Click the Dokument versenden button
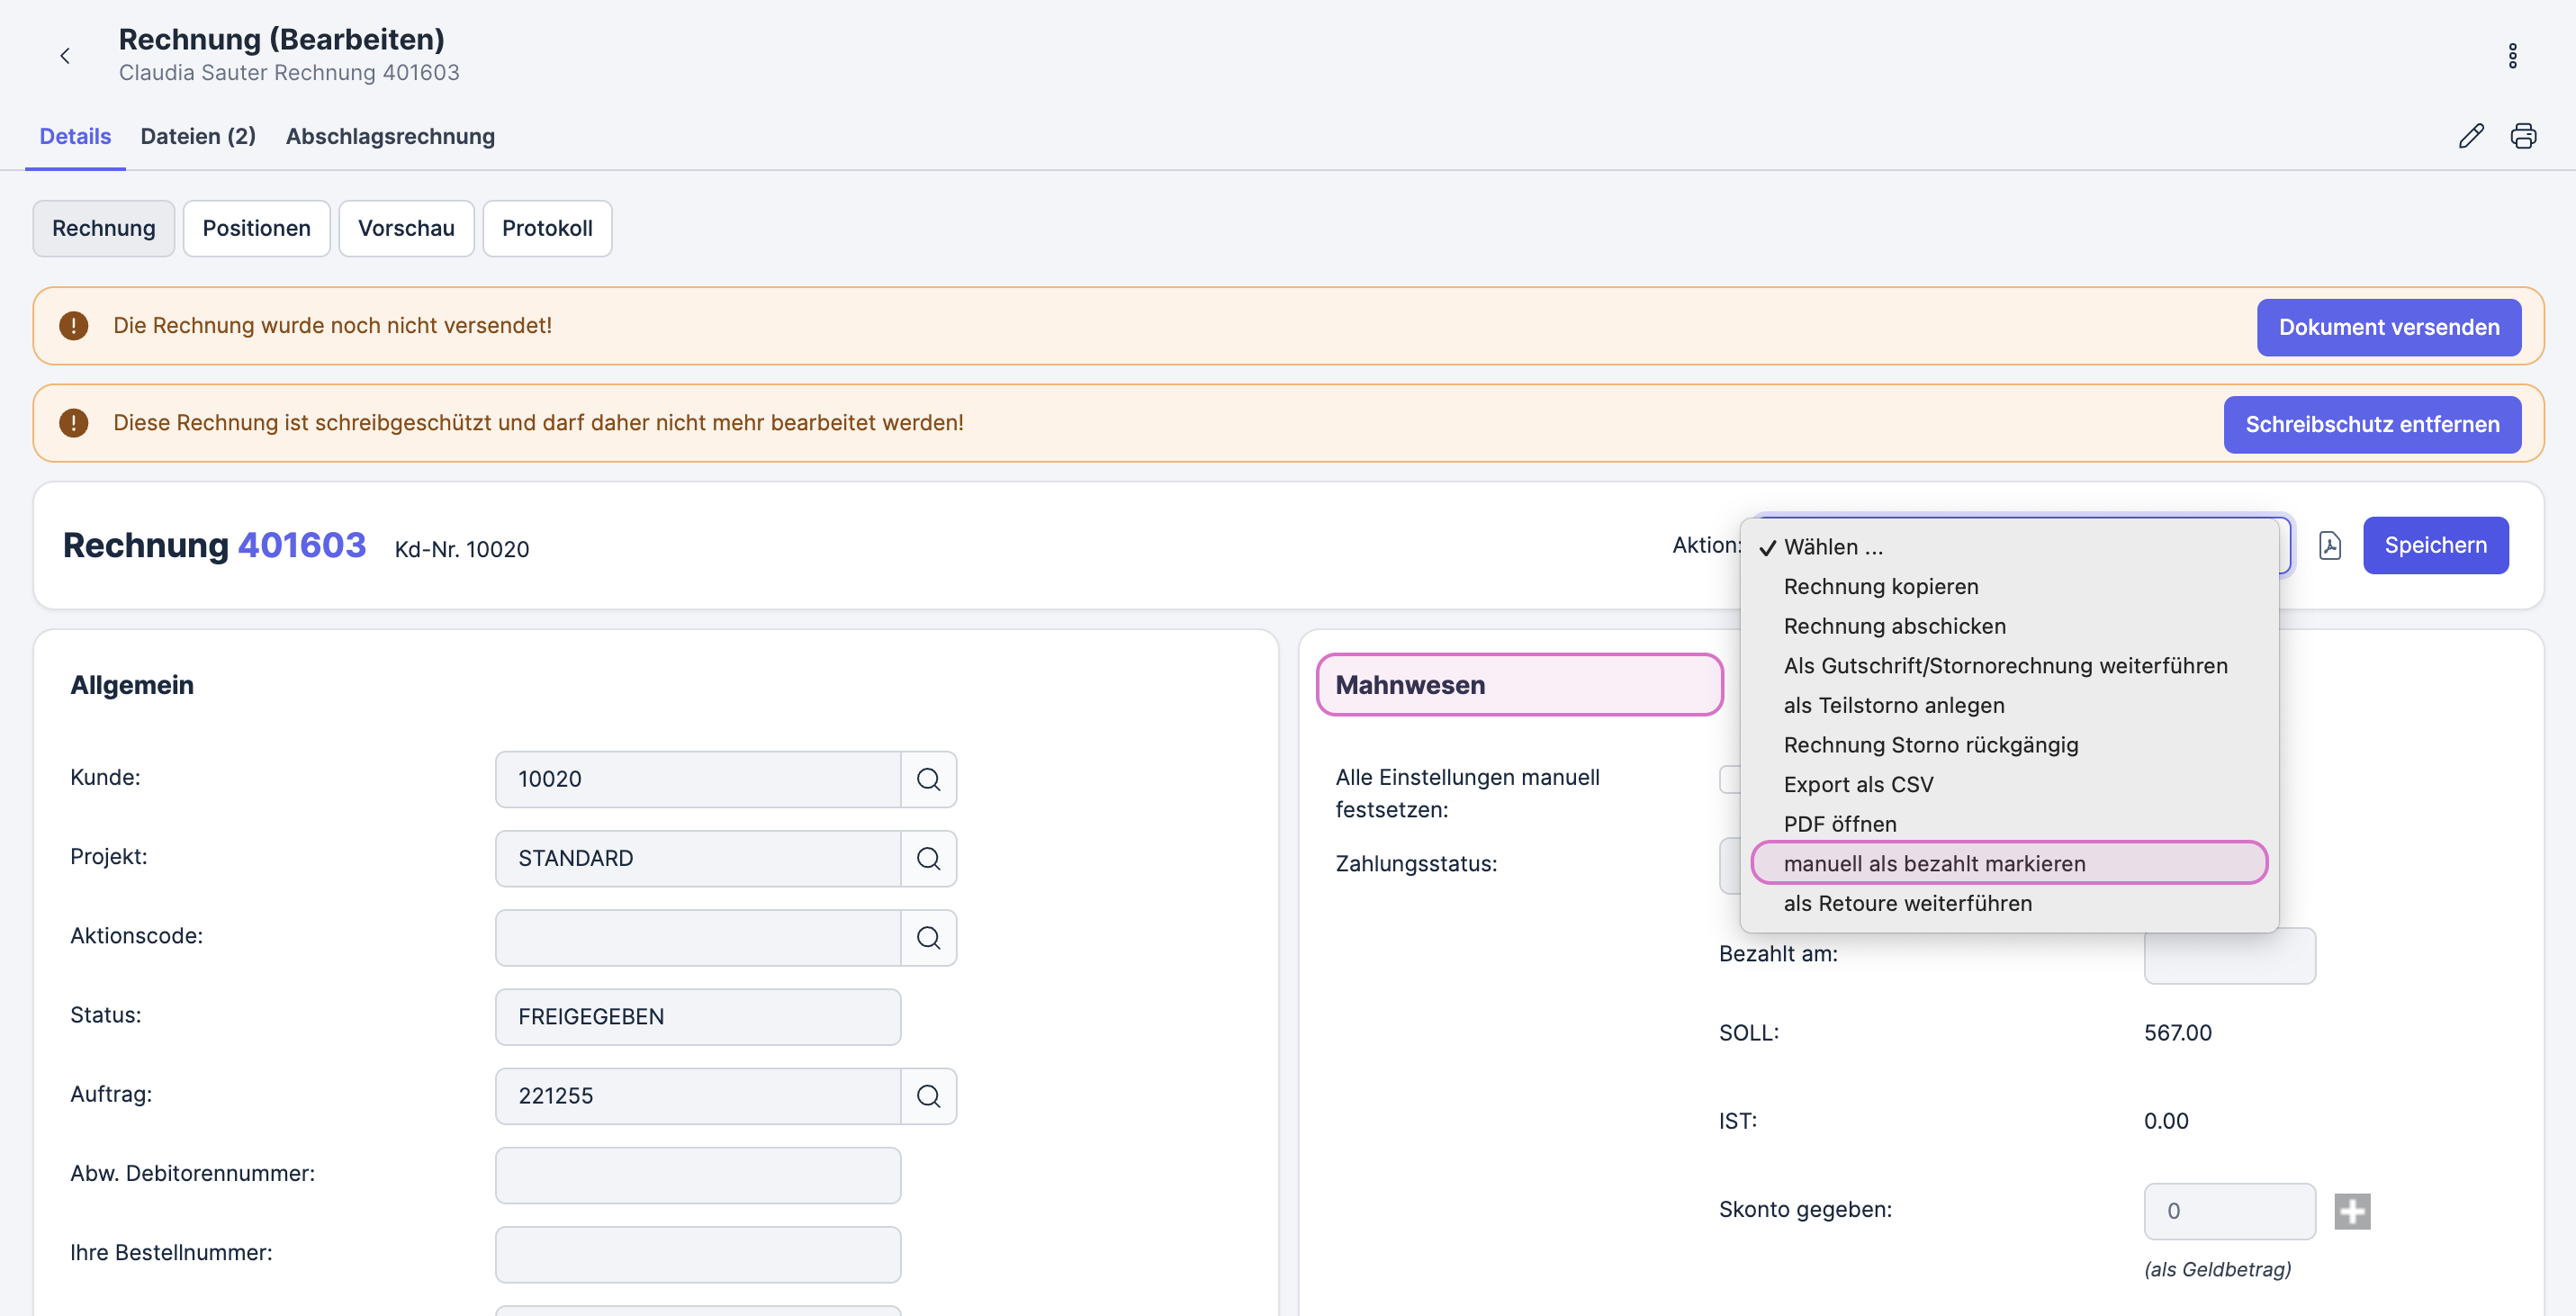 pyautogui.click(x=2388, y=327)
